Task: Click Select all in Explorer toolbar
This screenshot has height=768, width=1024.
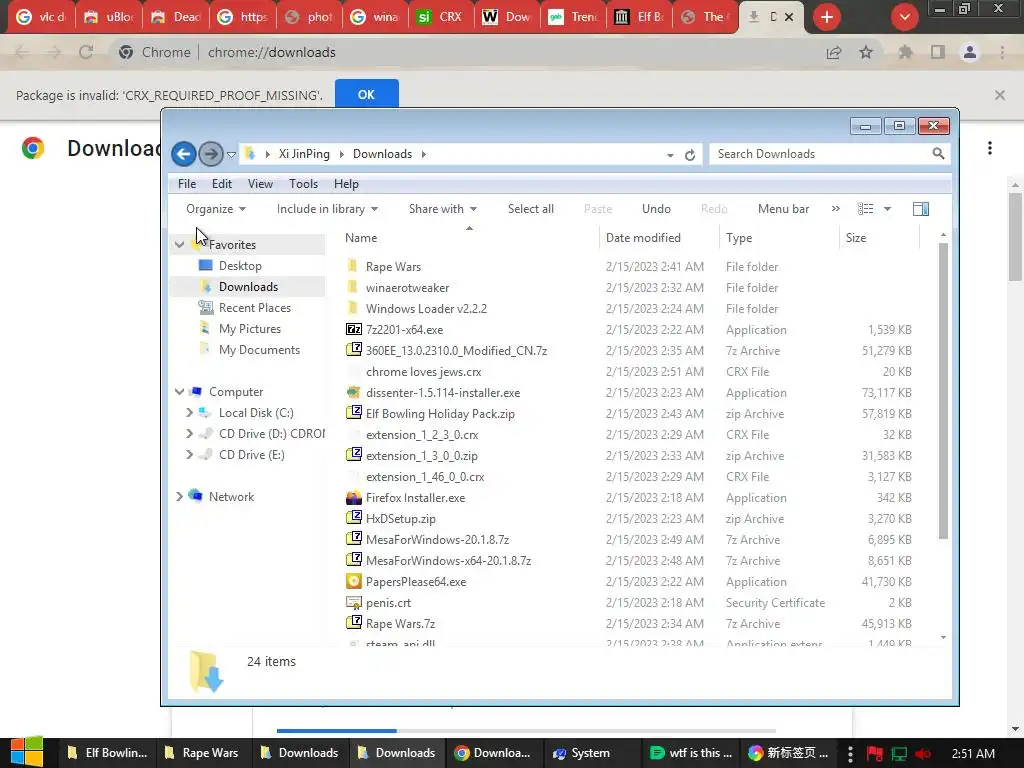Action: pyautogui.click(x=530, y=209)
